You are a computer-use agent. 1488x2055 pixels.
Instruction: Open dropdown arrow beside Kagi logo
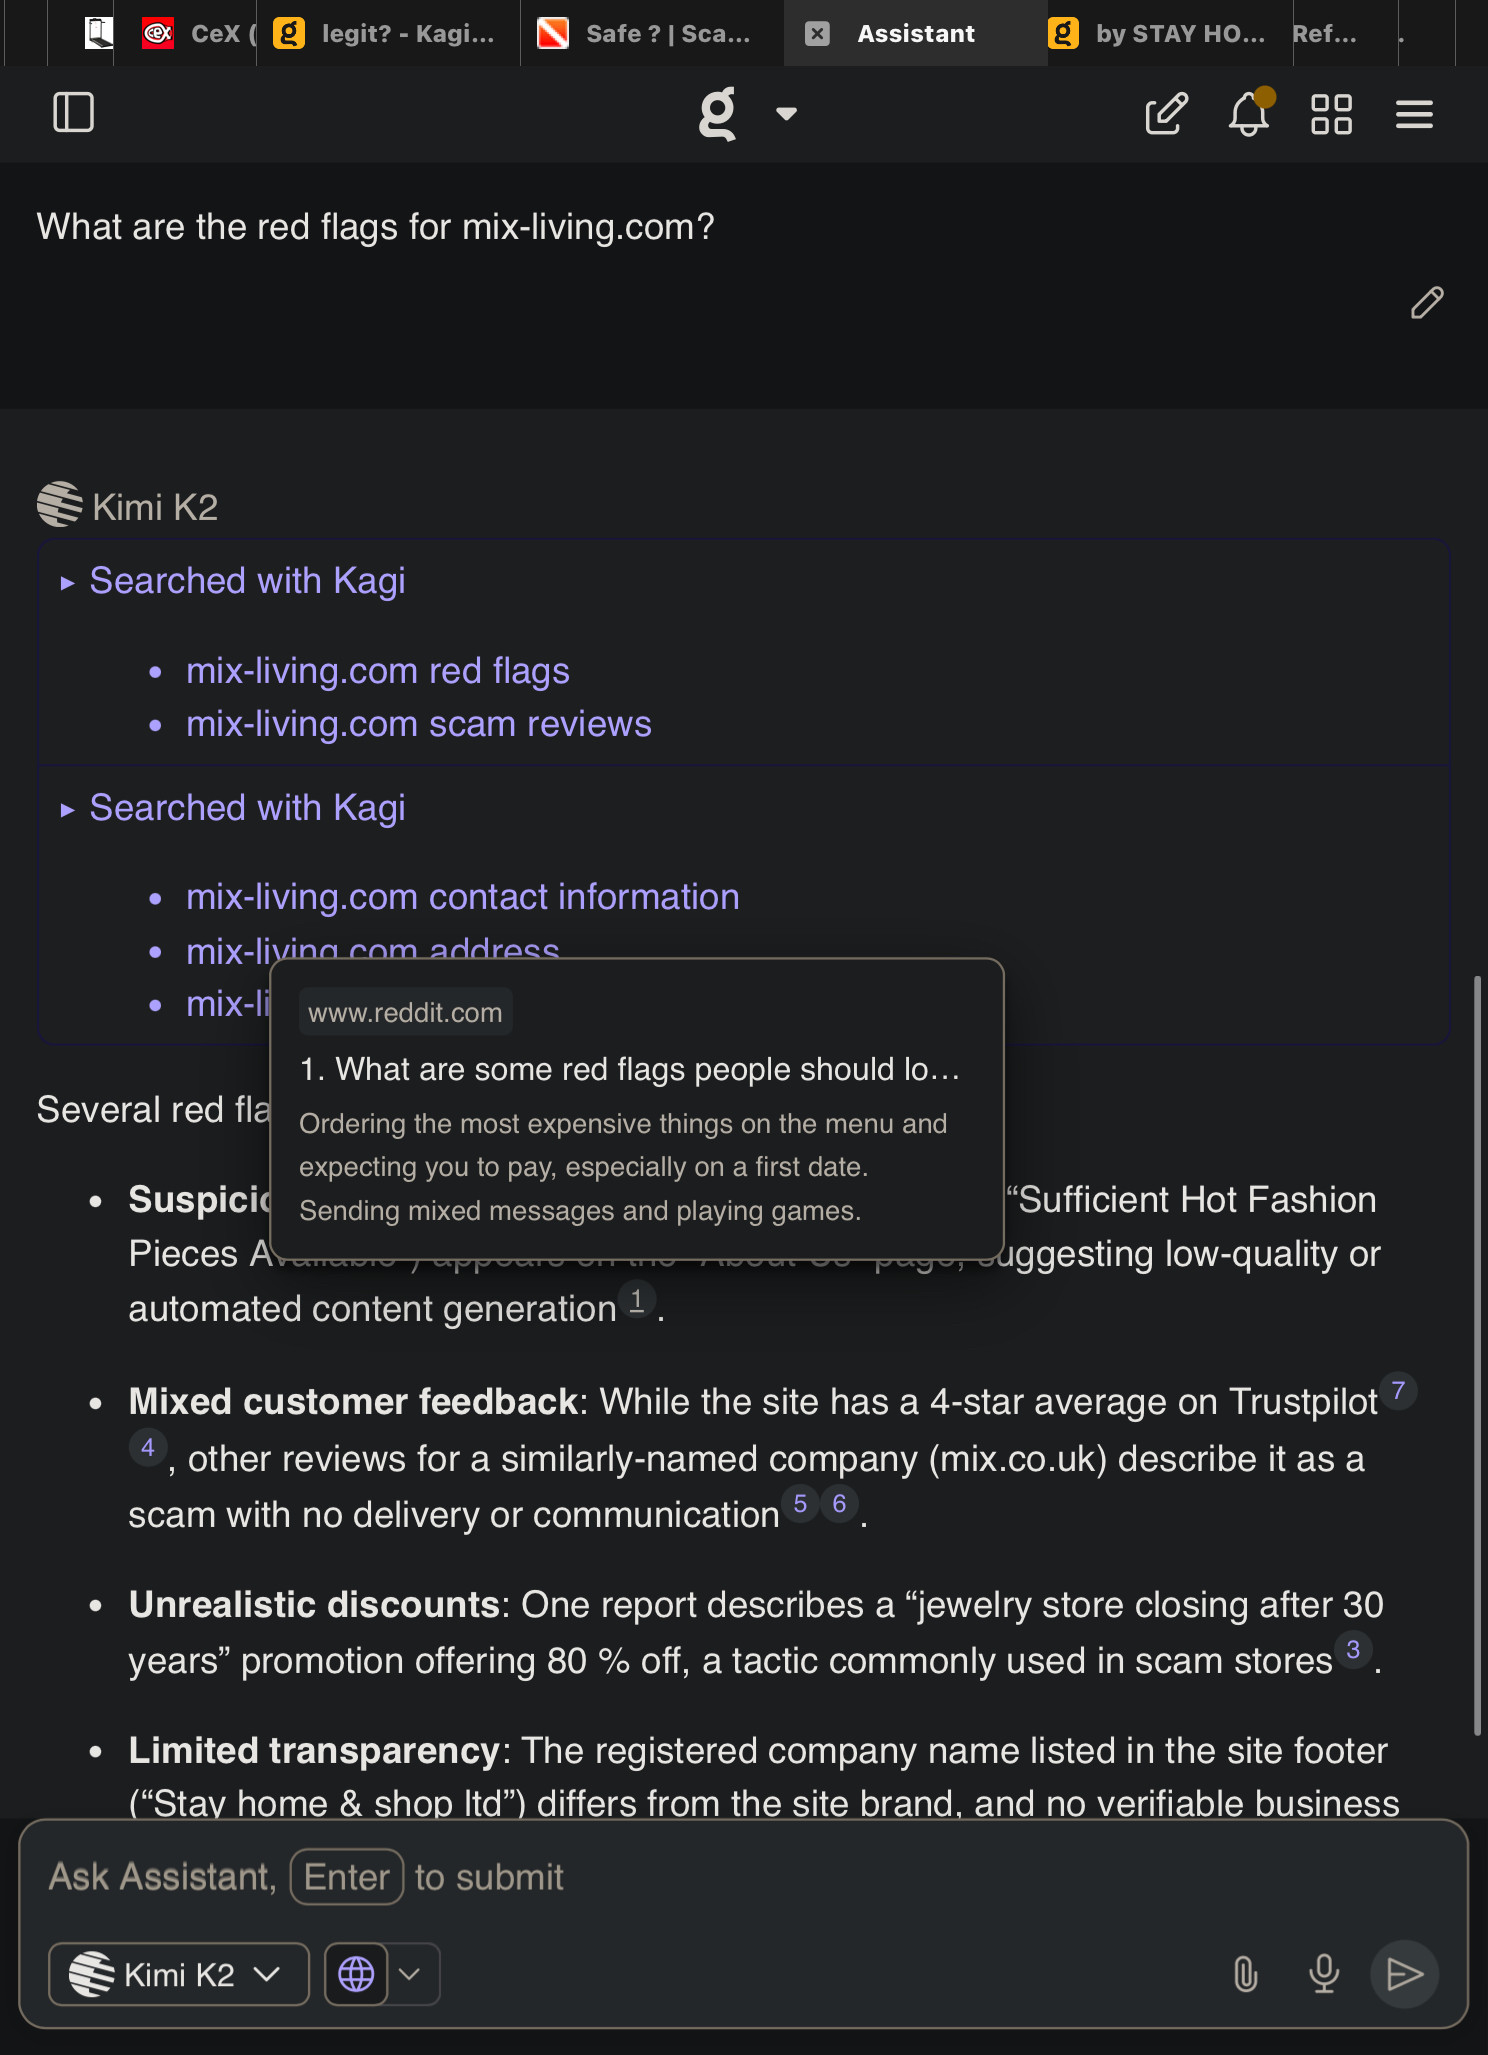[x=786, y=114]
